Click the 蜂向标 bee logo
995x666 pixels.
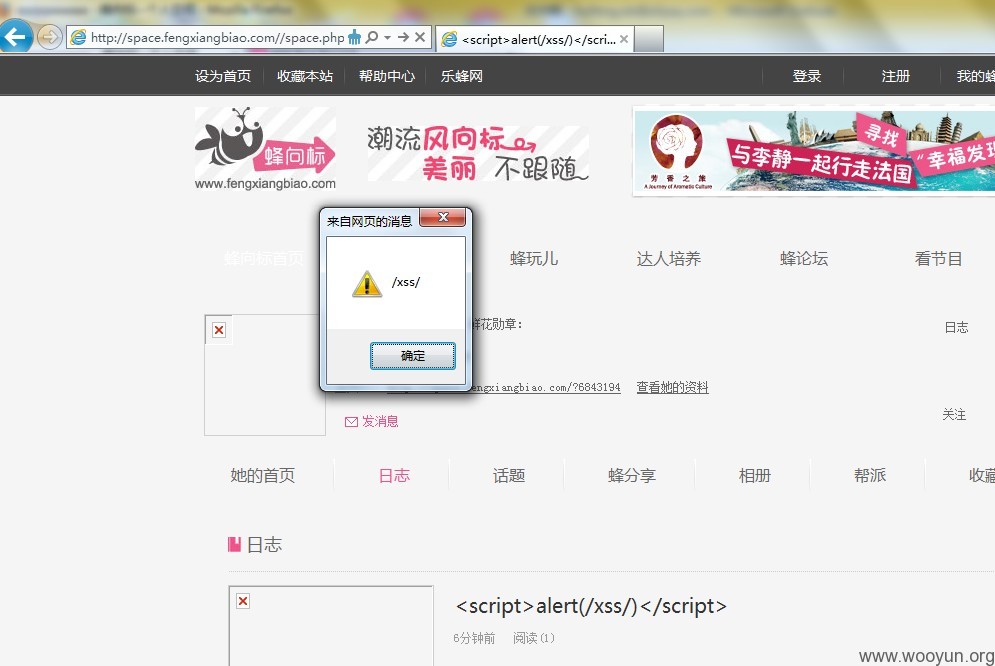(265, 142)
